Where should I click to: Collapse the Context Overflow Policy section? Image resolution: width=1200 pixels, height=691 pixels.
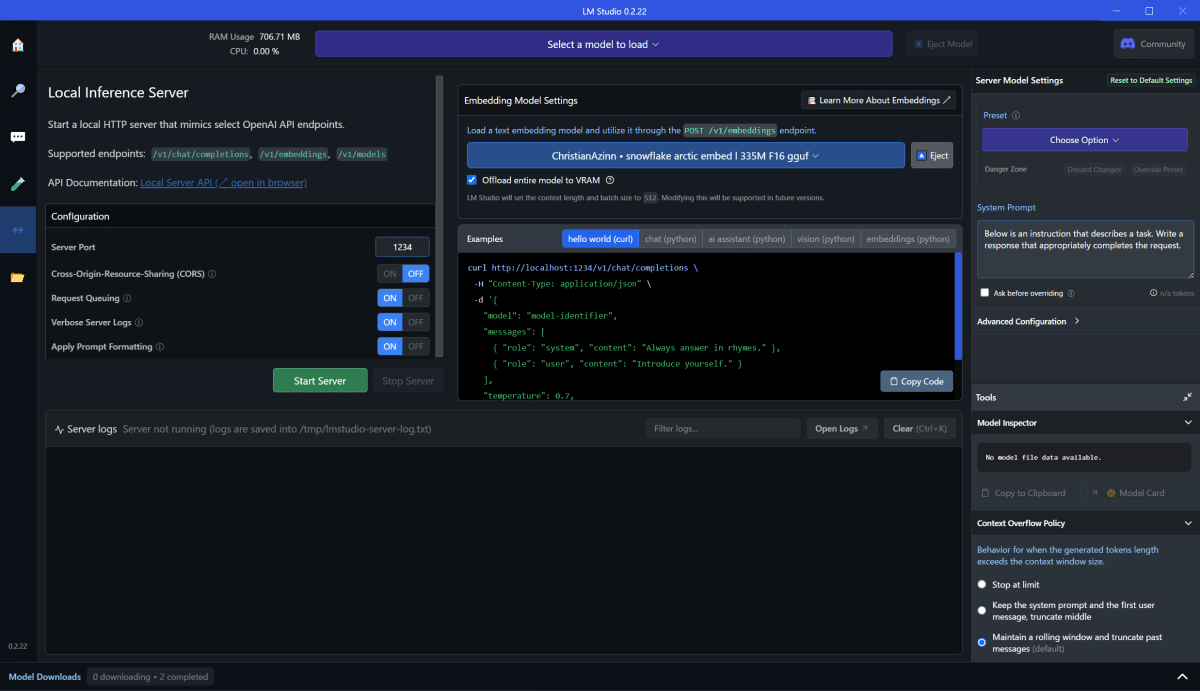pyautogui.click(x=1187, y=523)
